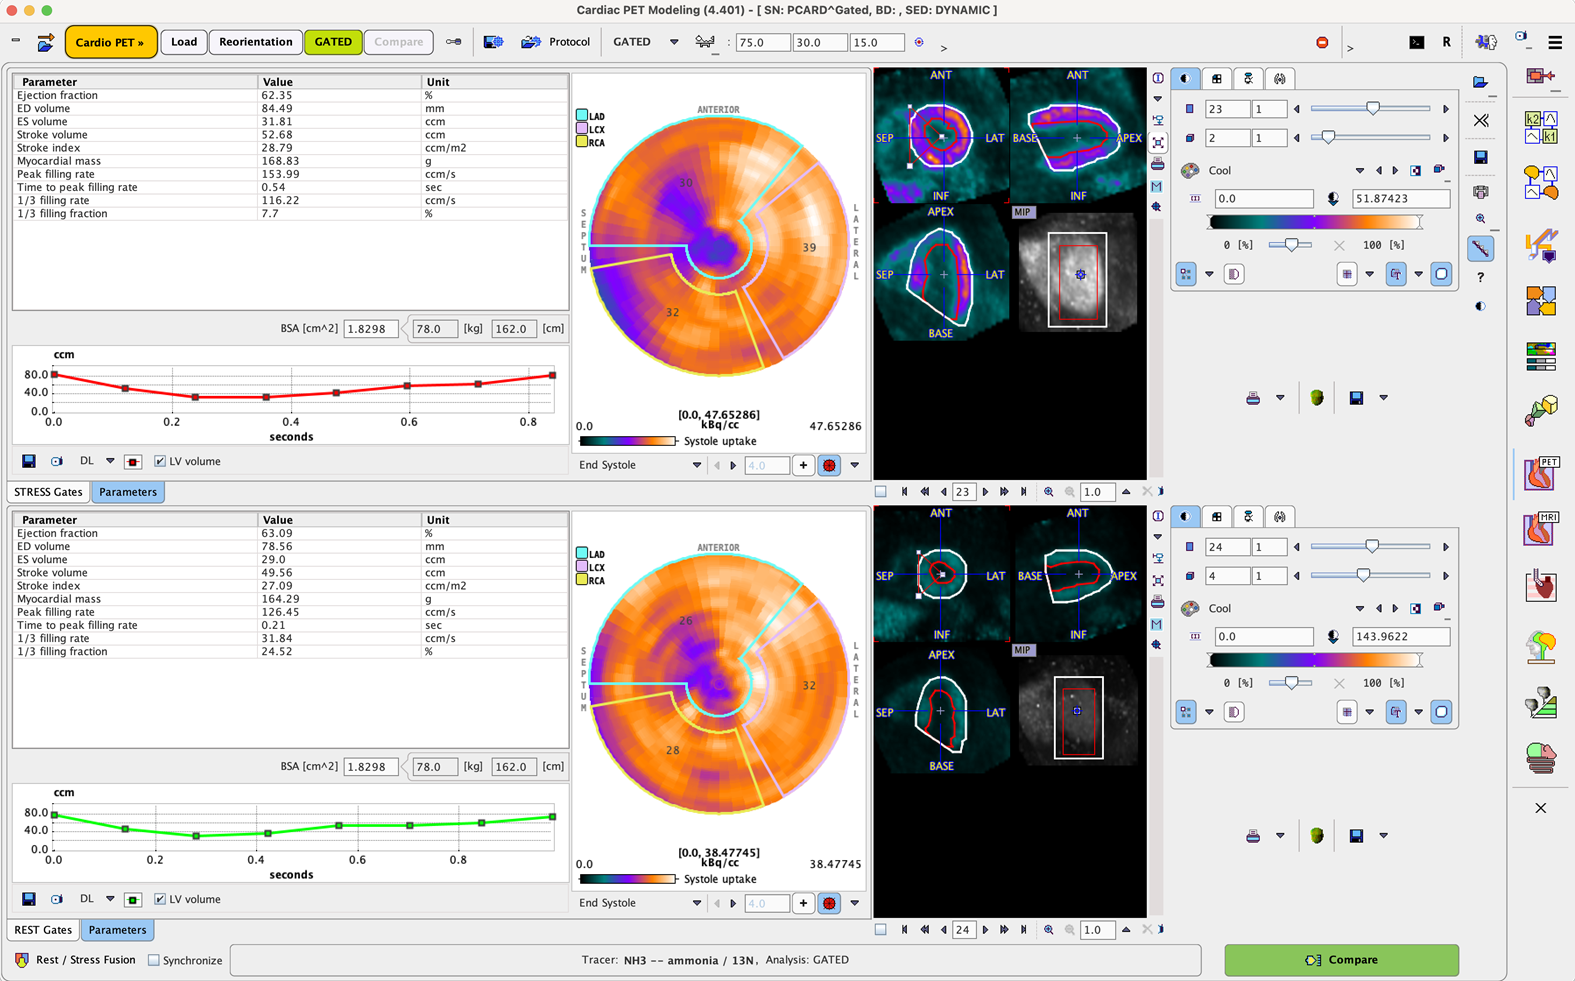Select the rest Parameters tab
This screenshot has width=1575, height=981.
[117, 930]
